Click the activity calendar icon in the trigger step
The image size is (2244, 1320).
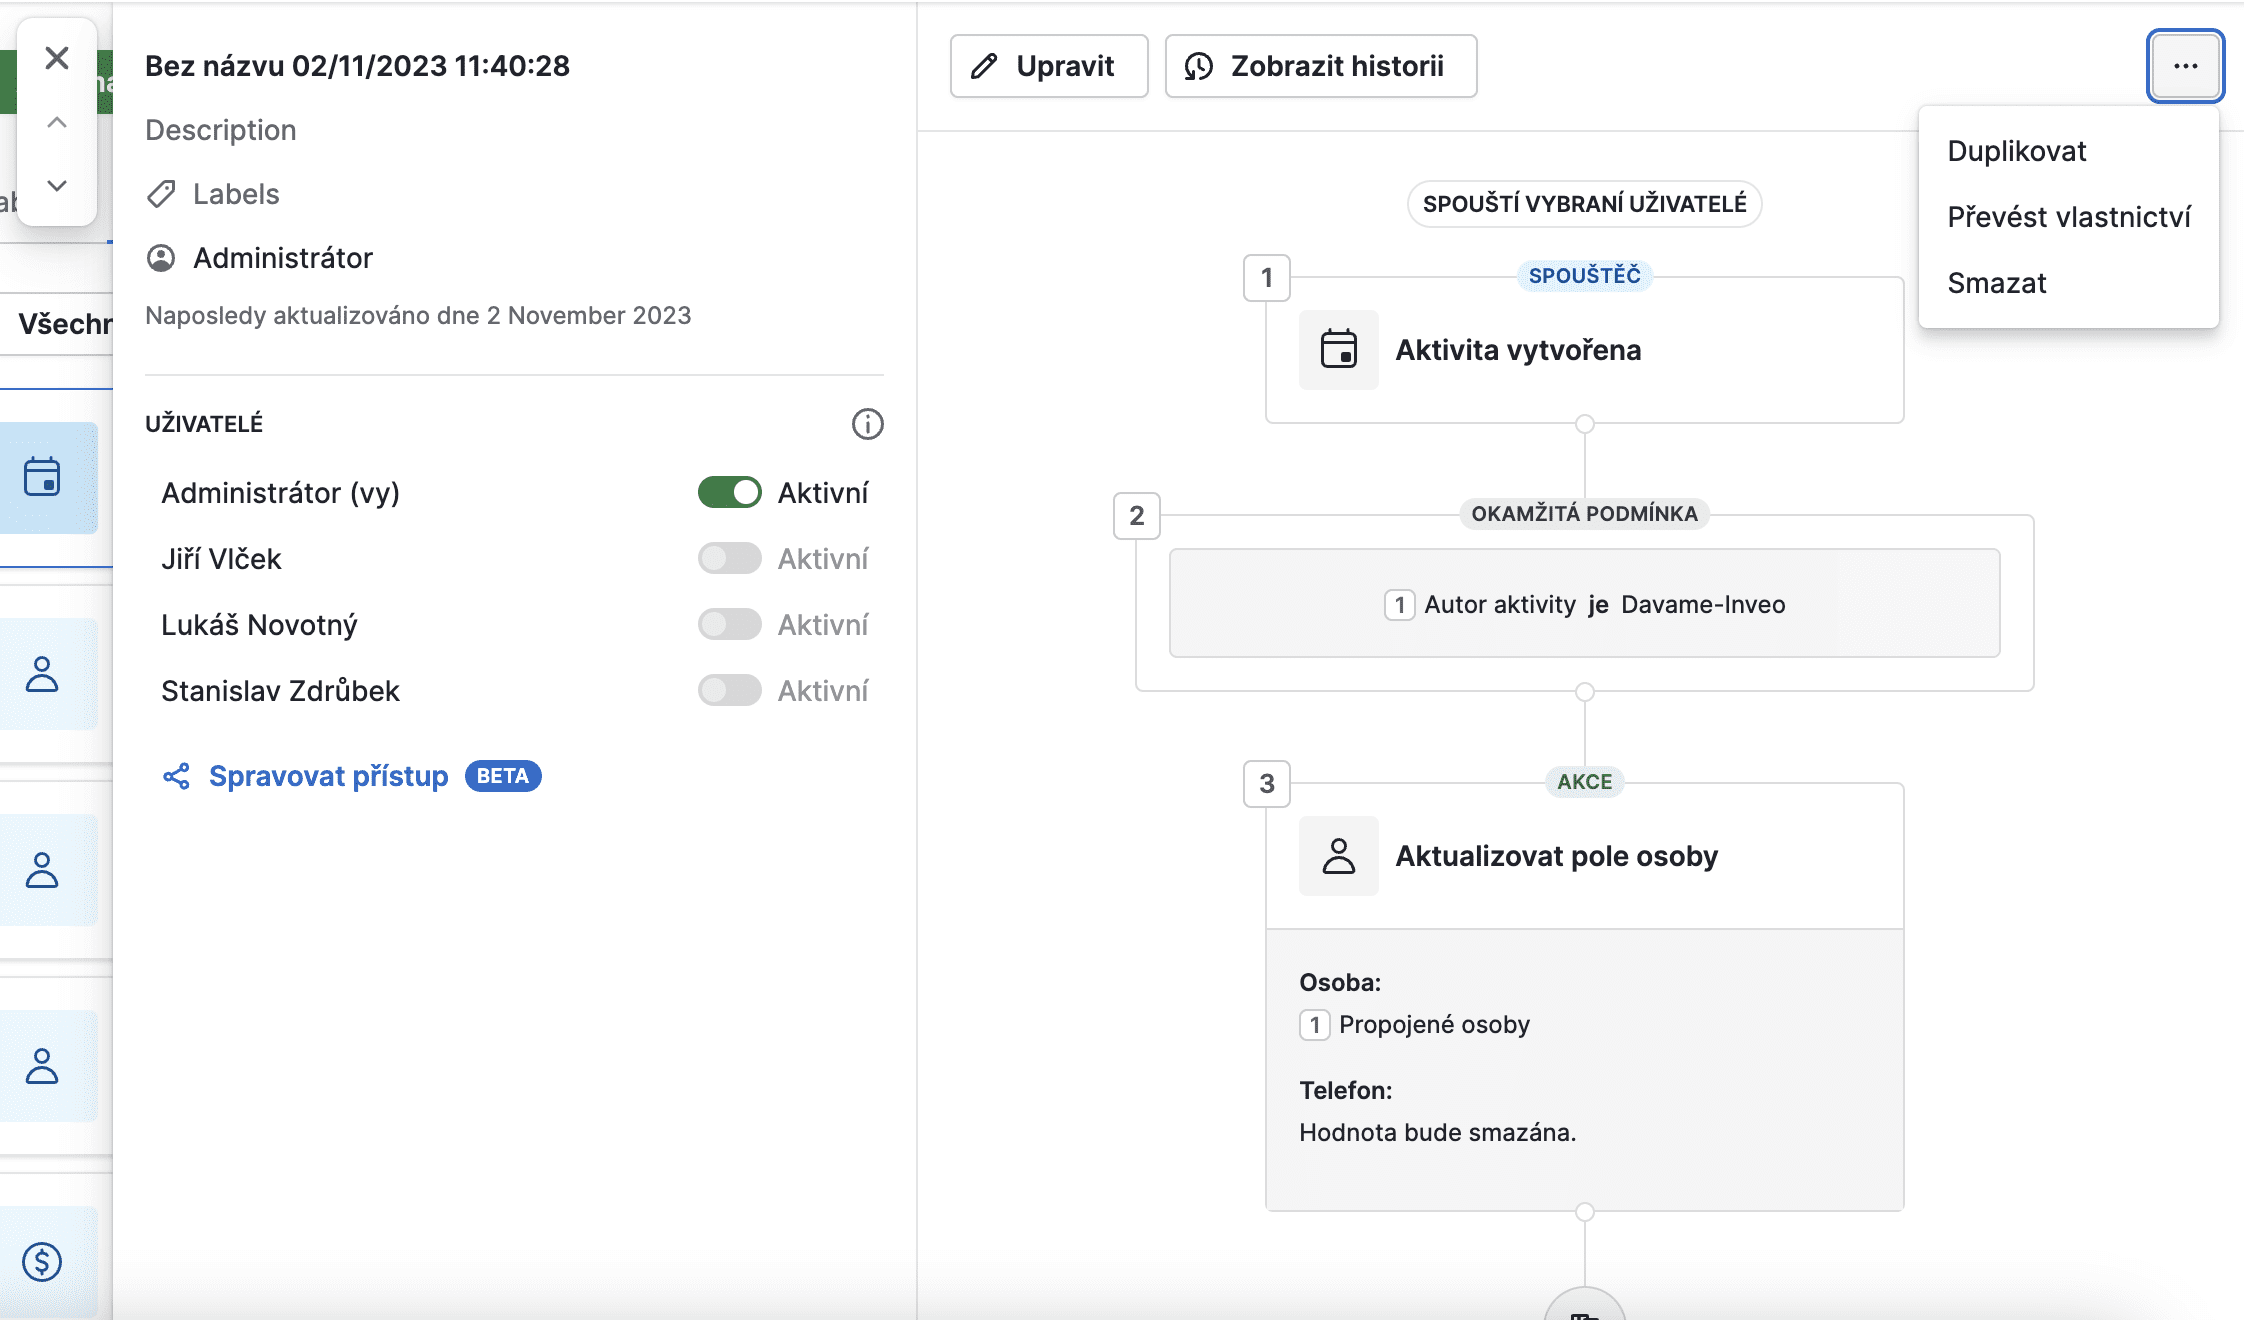pos(1338,350)
